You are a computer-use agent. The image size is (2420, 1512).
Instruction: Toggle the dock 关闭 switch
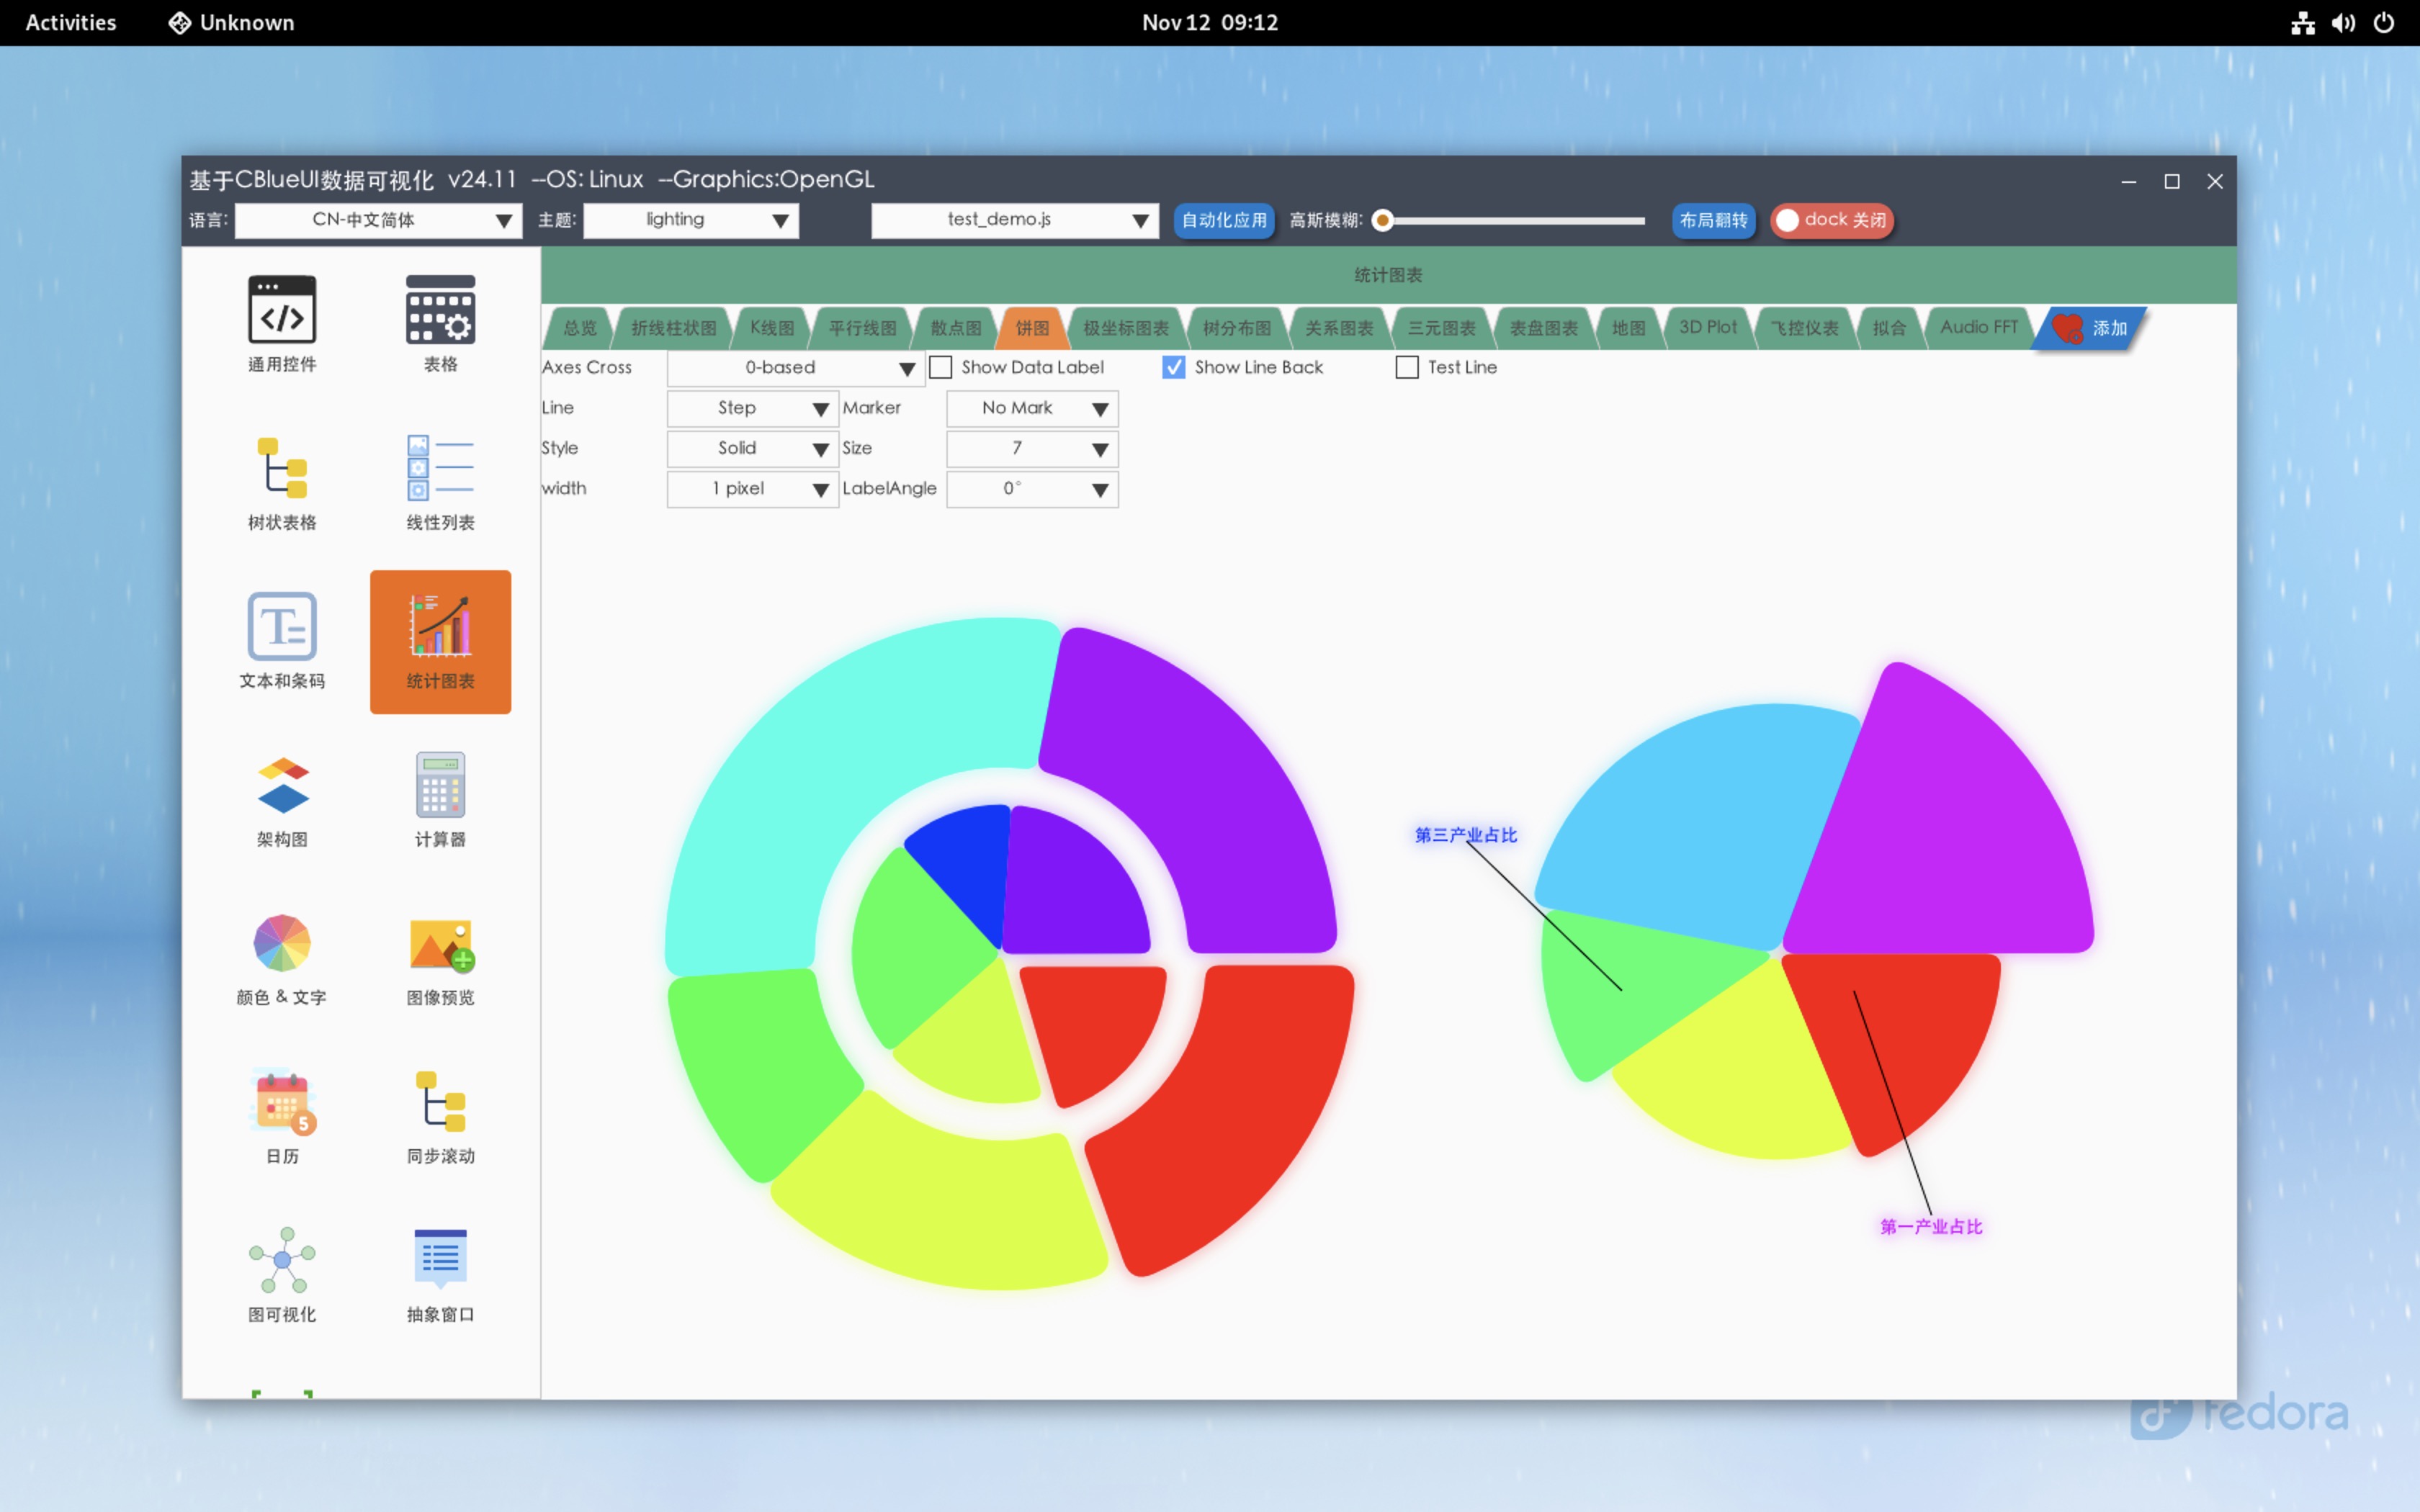coord(1831,220)
